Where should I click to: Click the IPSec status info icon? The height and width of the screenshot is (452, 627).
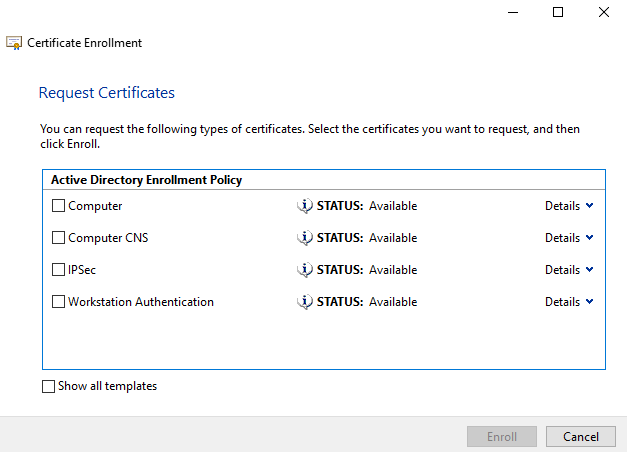click(305, 270)
